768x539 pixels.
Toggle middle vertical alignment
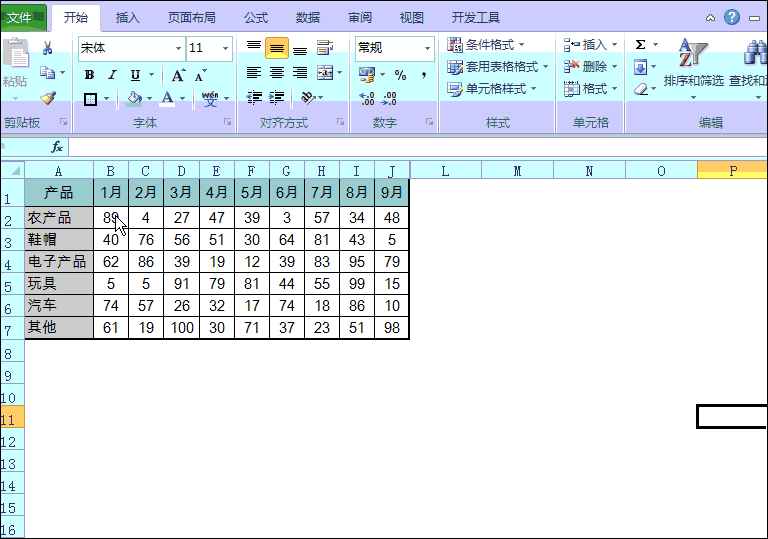click(277, 48)
